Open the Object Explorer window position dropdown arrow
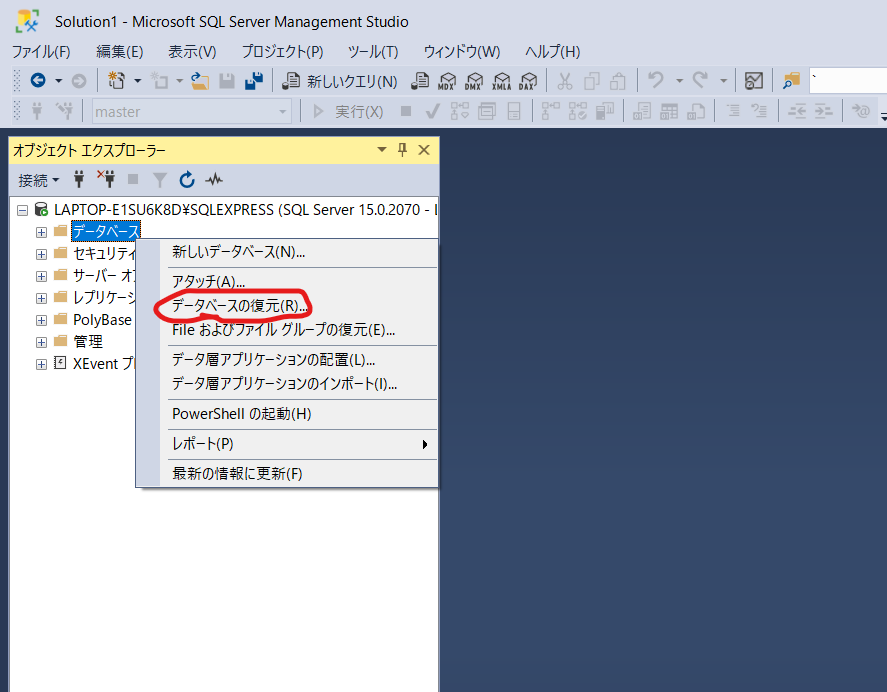Viewport: 887px width, 692px height. coord(382,150)
